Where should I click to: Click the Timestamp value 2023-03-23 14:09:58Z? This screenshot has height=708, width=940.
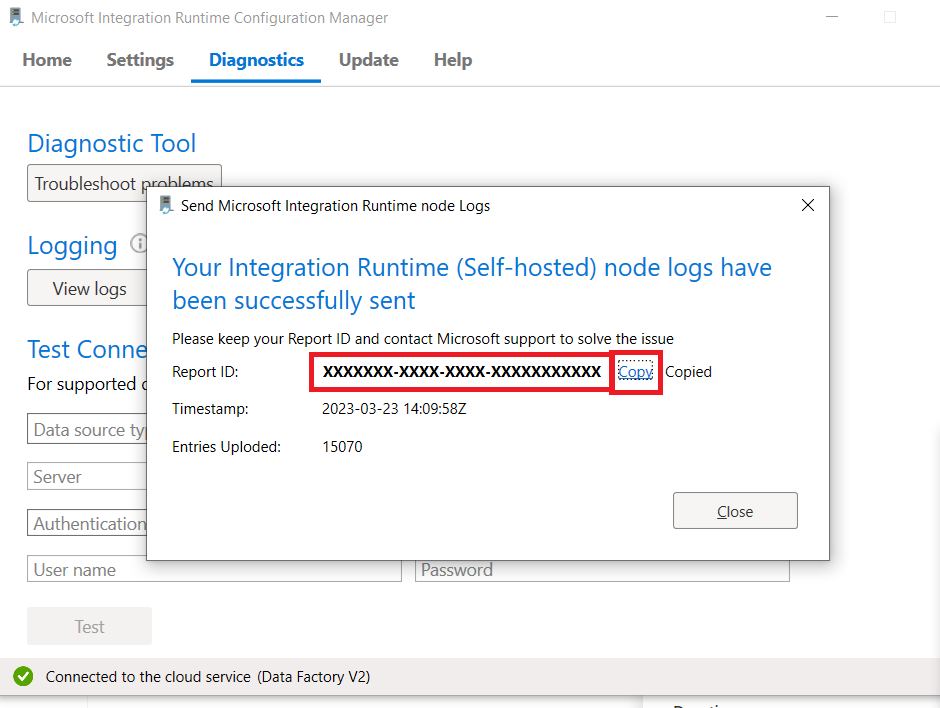394,409
